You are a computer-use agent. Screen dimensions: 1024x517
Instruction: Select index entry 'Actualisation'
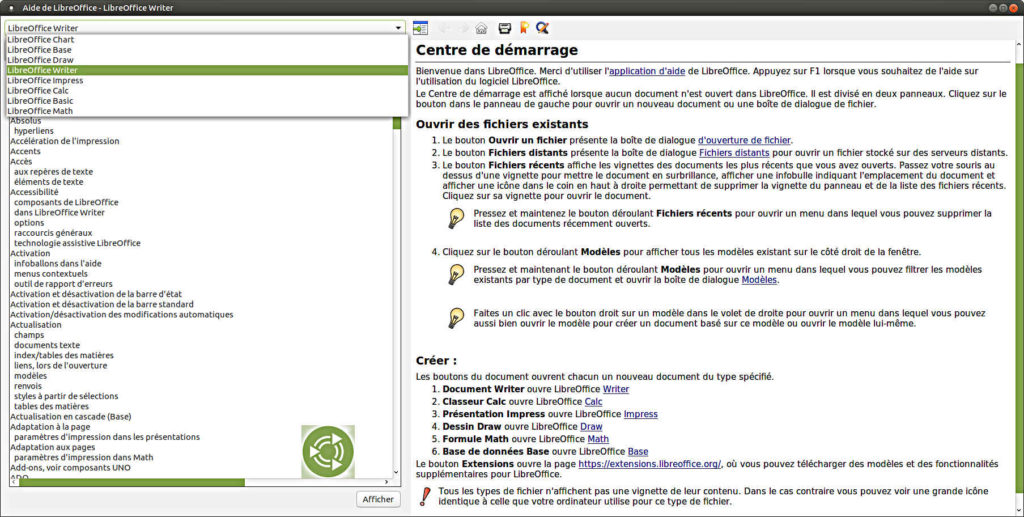coord(36,324)
